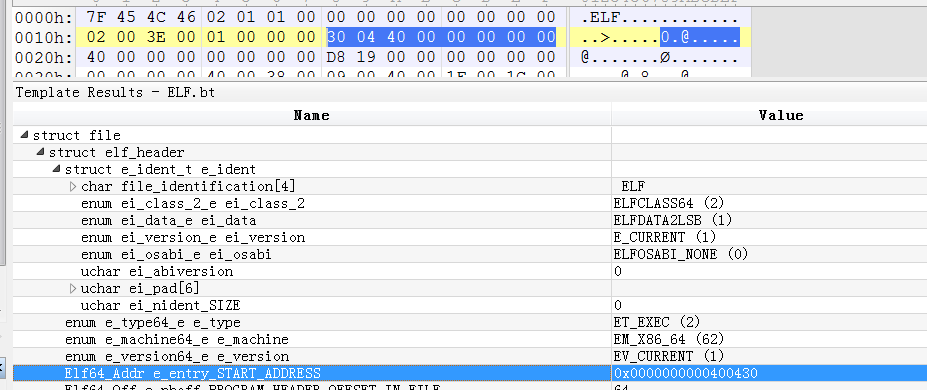Click the Value column header
927x390 pixels.
(780, 116)
